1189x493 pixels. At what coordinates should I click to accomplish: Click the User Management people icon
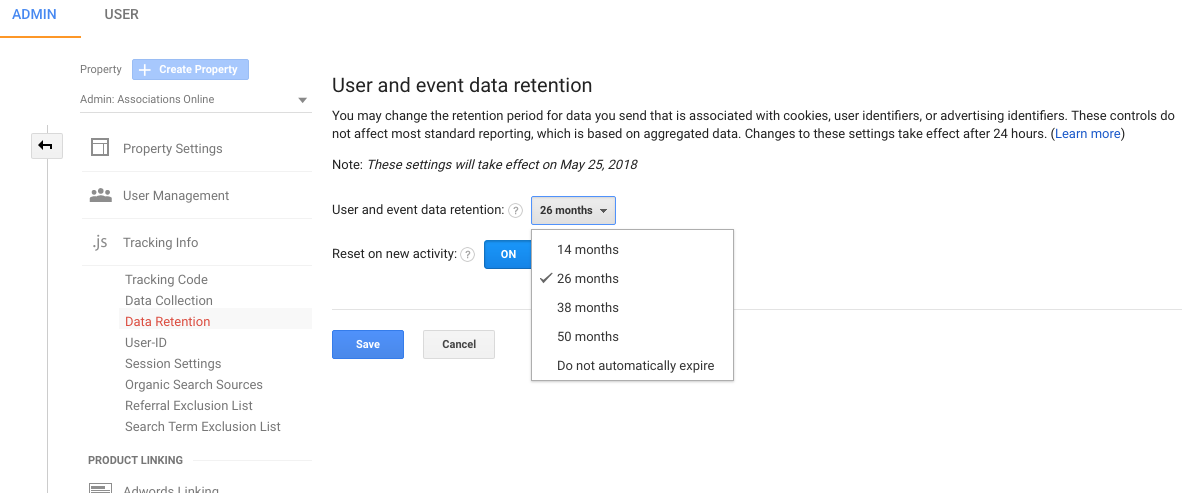pyautogui.click(x=100, y=195)
